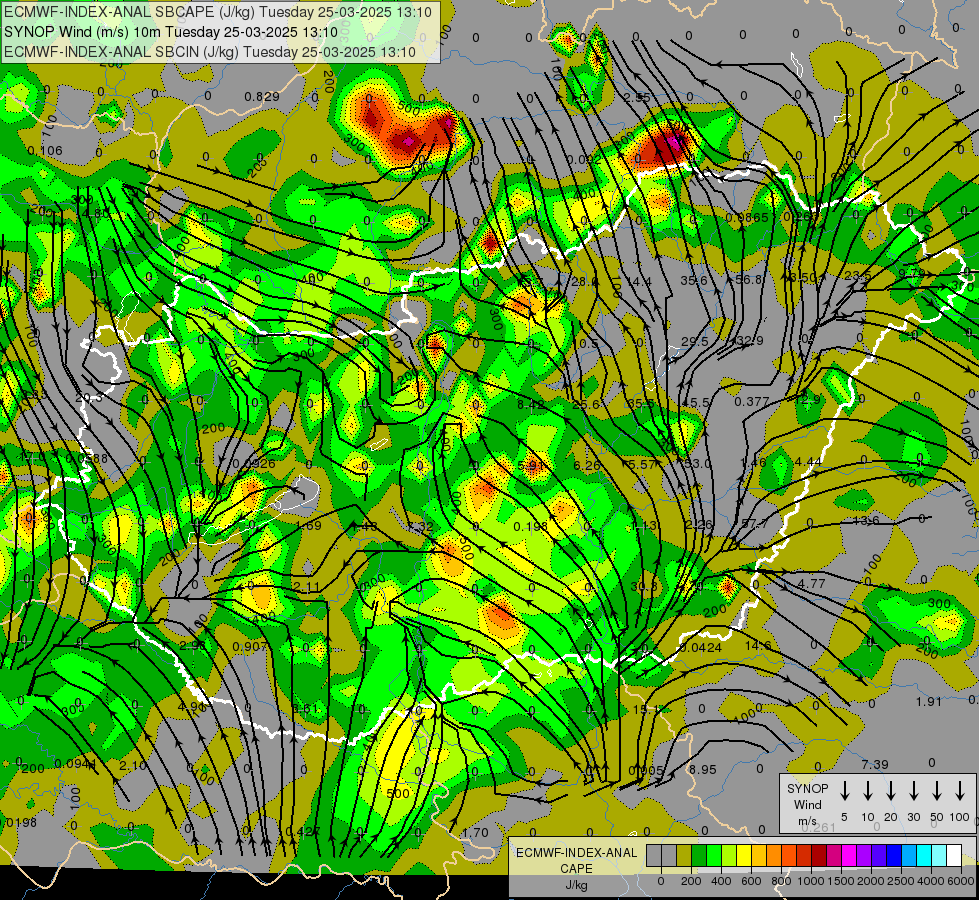The height and width of the screenshot is (900, 979).
Task: Select the lime green CAPE legend swatch
Action: click(x=729, y=856)
